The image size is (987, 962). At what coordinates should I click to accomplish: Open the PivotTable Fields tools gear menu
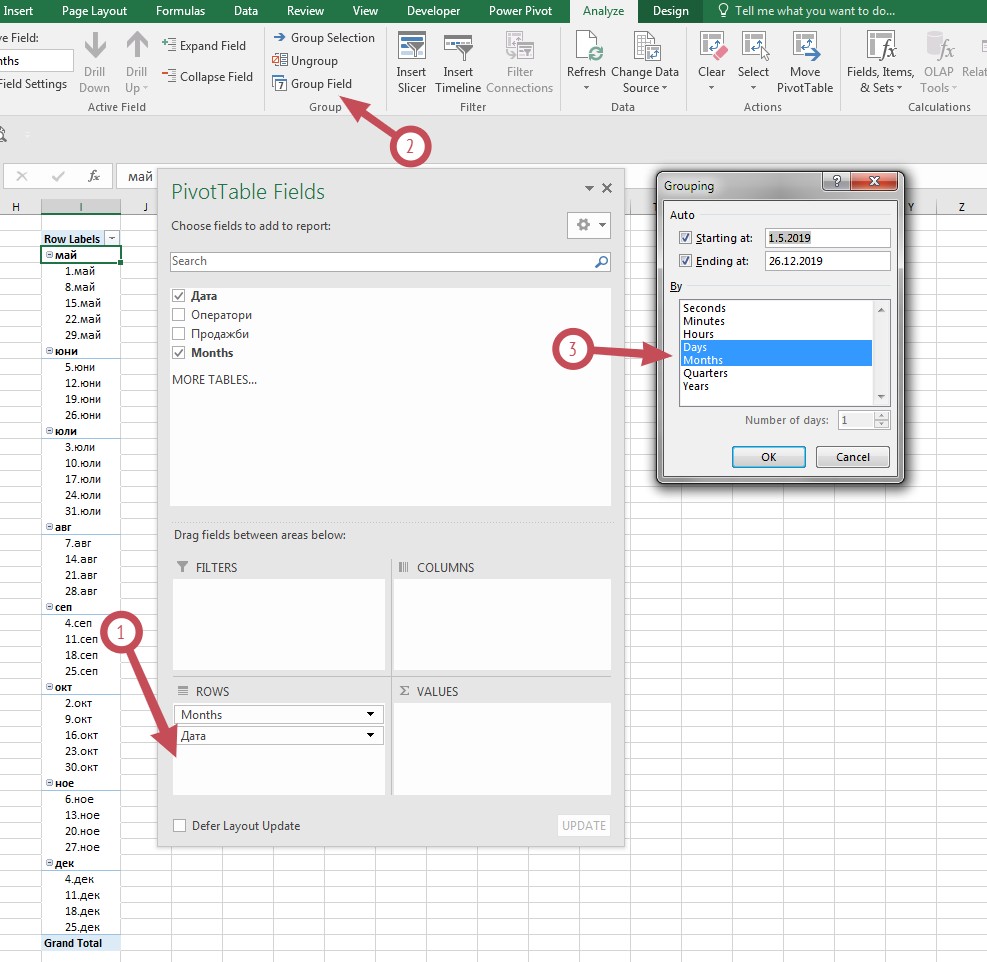coord(589,225)
